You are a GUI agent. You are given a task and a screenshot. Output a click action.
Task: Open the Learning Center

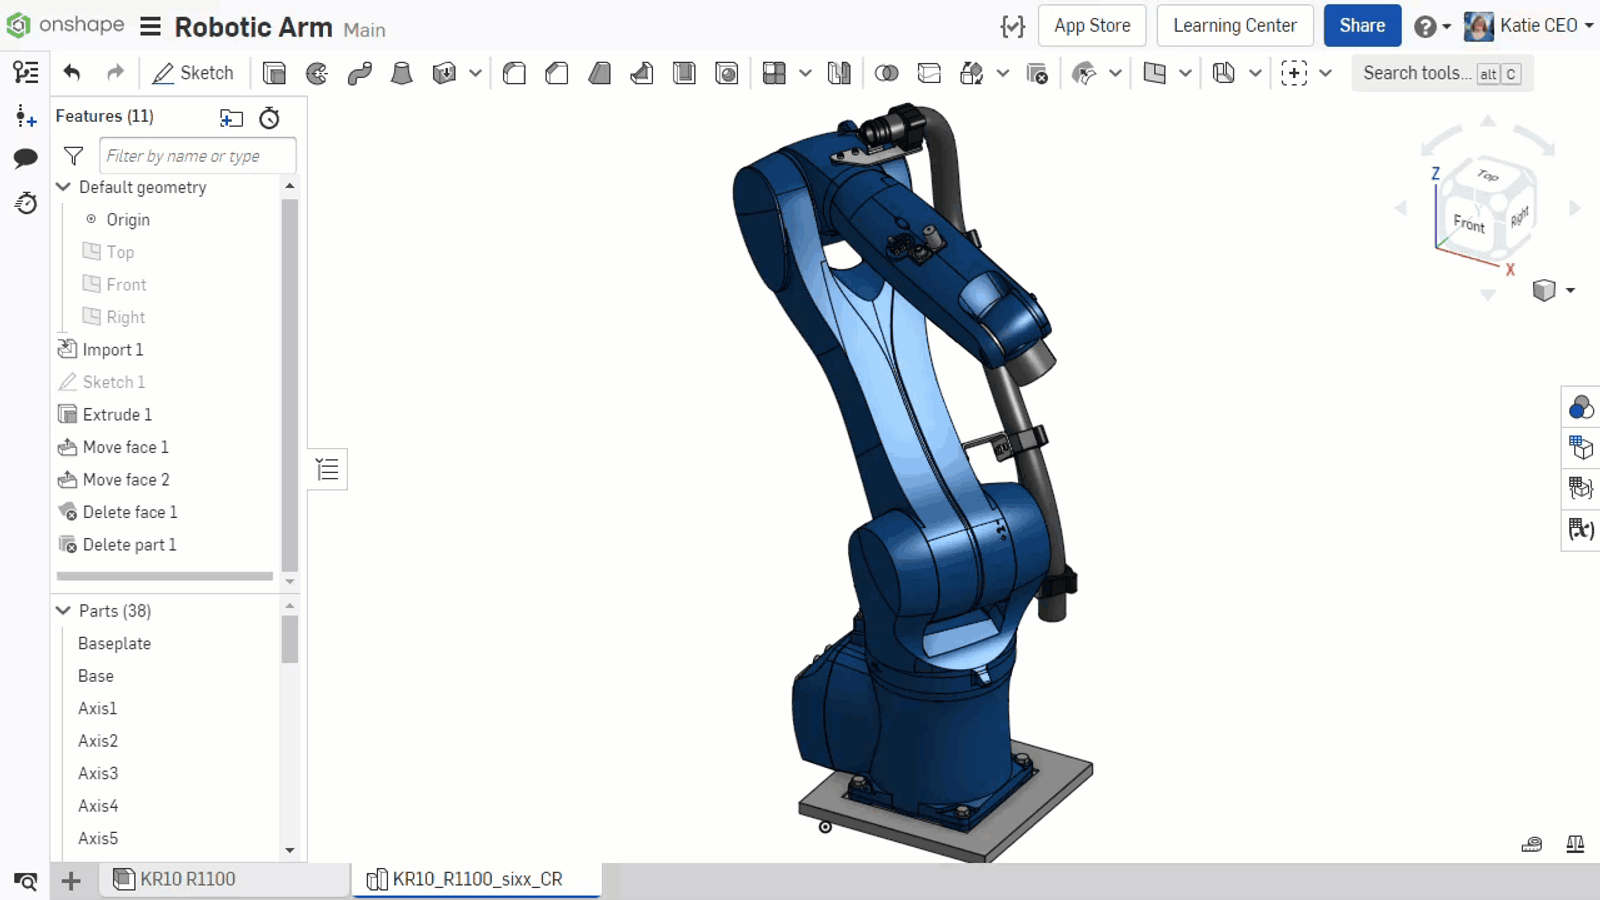point(1234,26)
